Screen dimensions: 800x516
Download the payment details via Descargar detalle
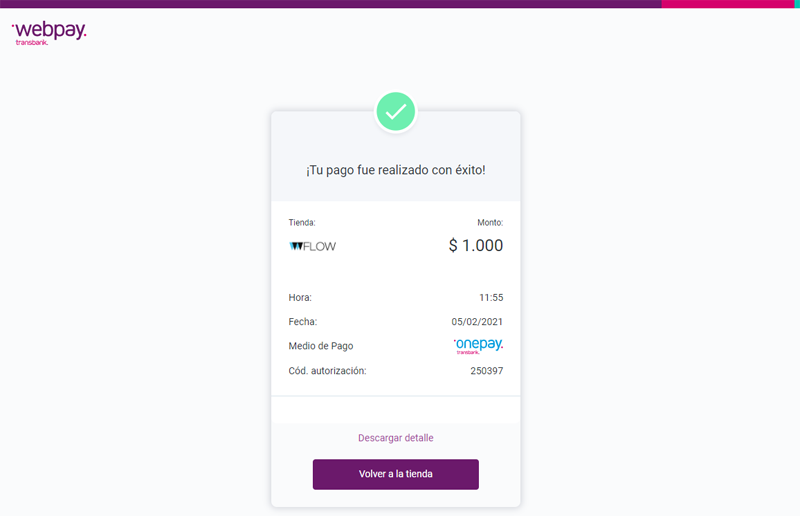tap(395, 438)
